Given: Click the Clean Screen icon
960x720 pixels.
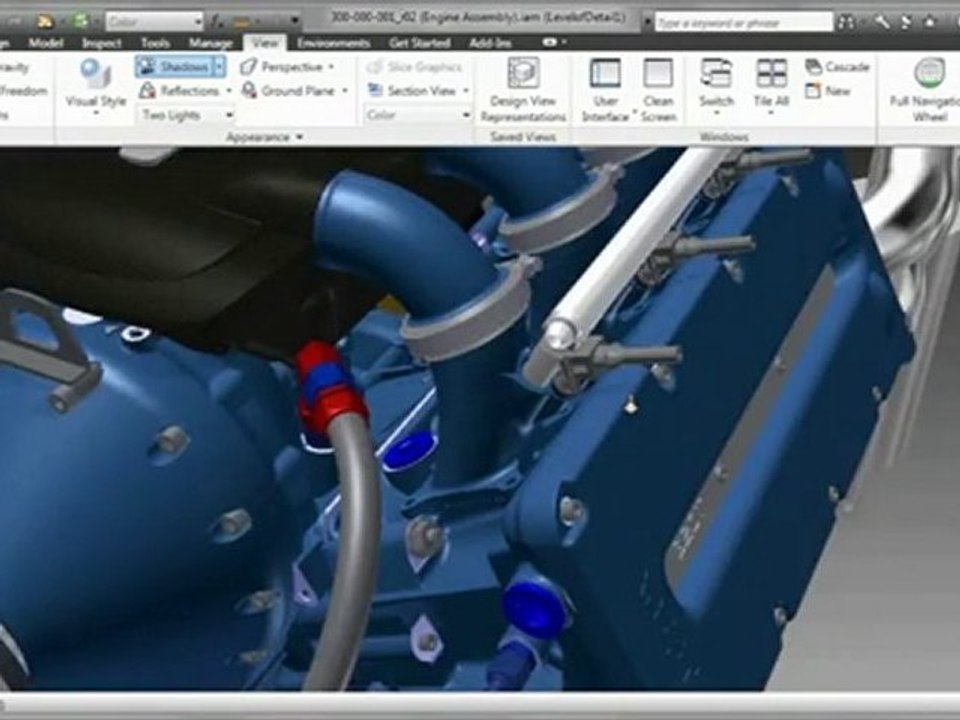Looking at the screenshot, I should (x=658, y=73).
